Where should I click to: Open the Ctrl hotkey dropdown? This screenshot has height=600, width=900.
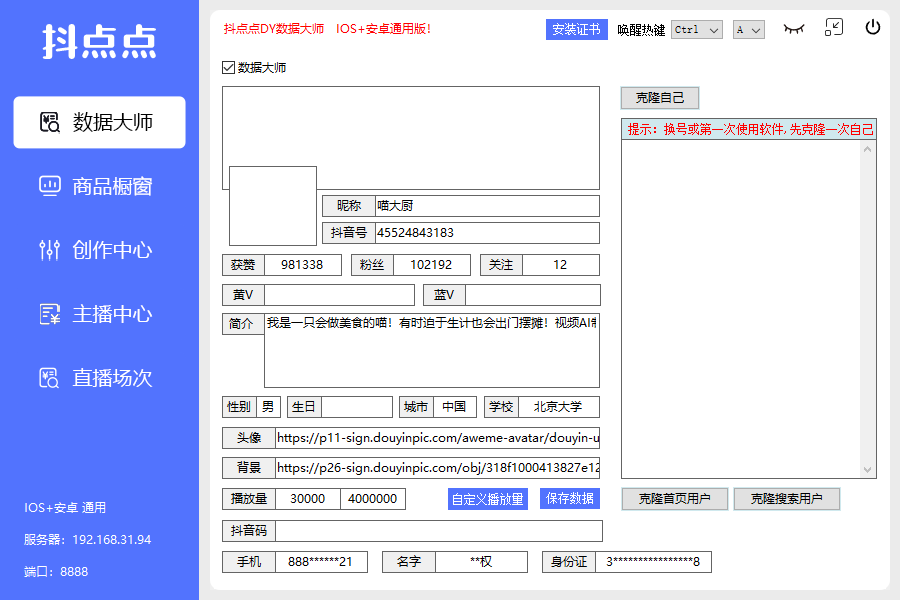(697, 29)
